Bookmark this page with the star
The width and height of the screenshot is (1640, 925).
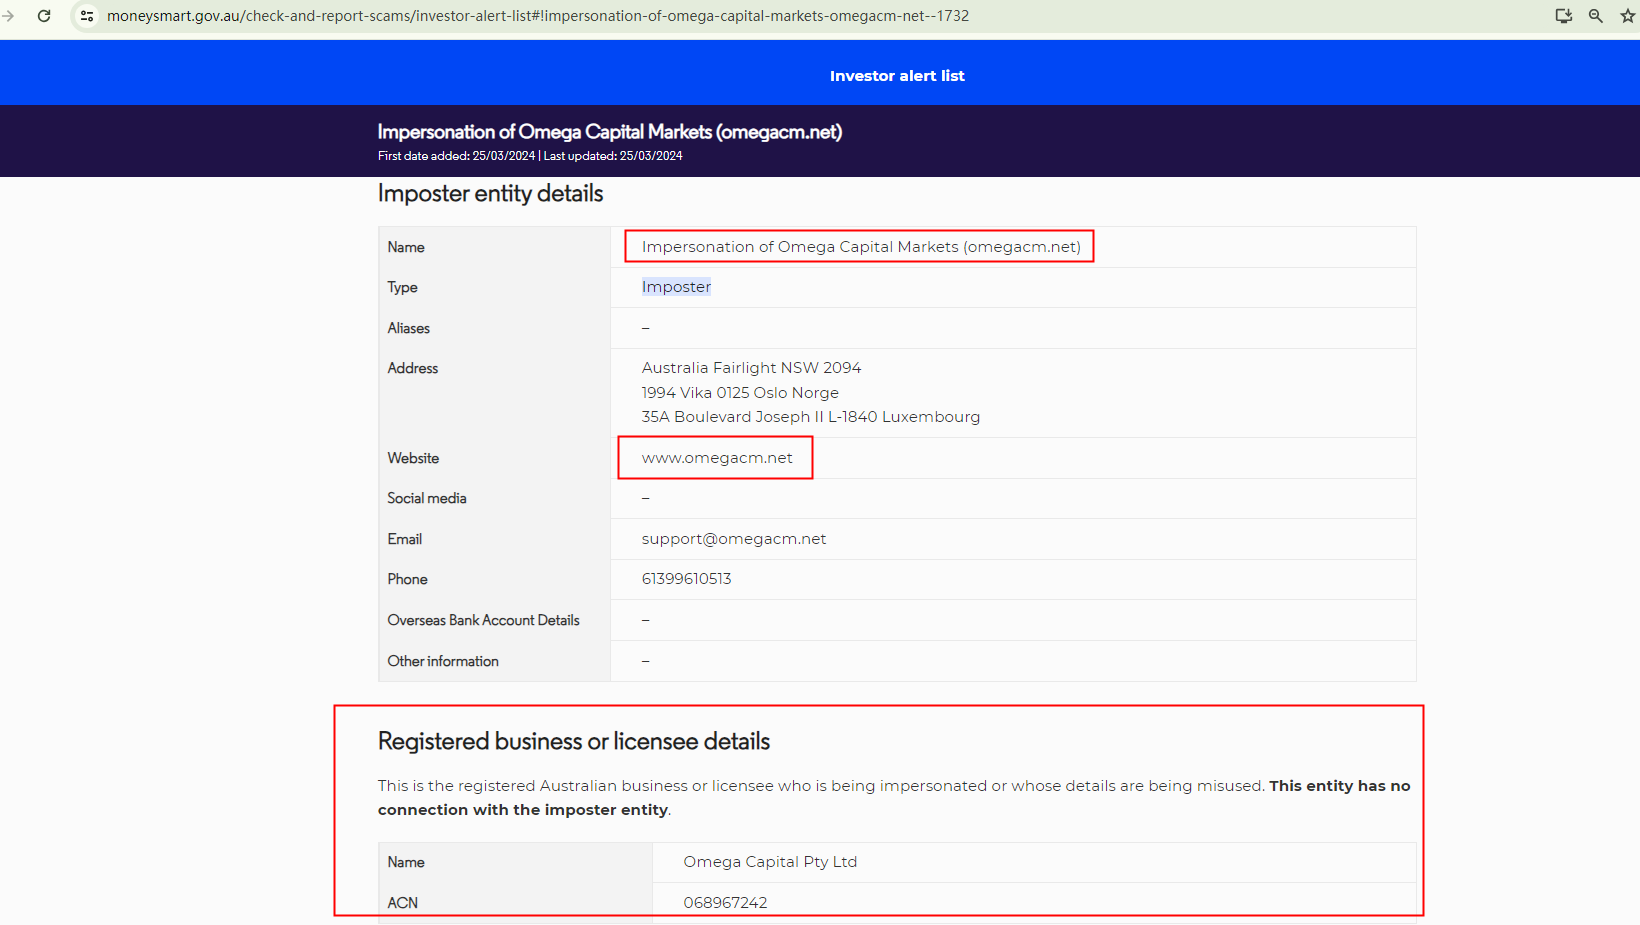[x=1627, y=16]
